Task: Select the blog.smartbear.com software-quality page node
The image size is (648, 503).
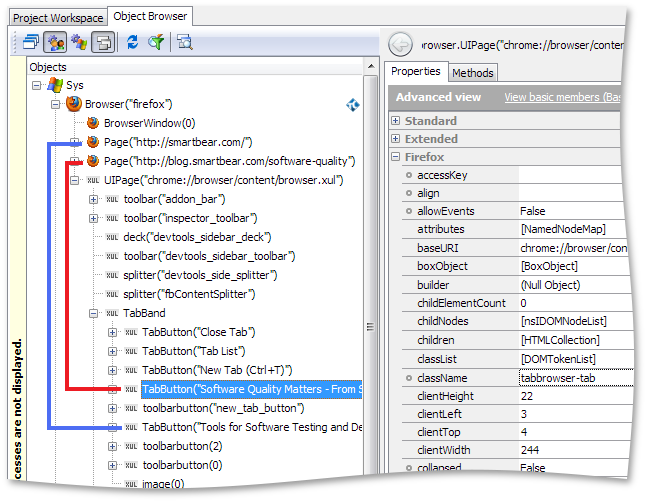Action: [229, 161]
